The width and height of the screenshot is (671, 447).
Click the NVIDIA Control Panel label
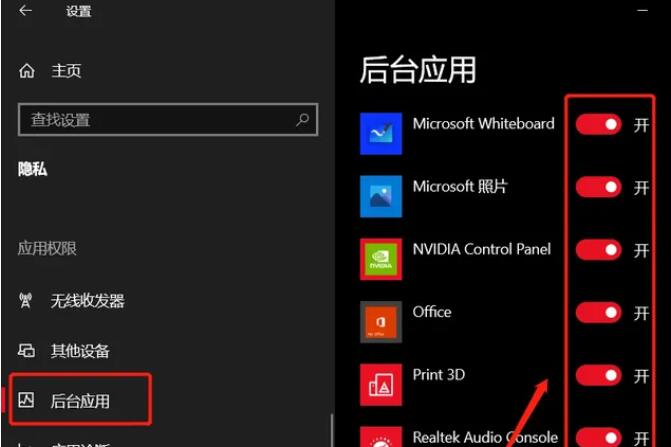pos(481,249)
